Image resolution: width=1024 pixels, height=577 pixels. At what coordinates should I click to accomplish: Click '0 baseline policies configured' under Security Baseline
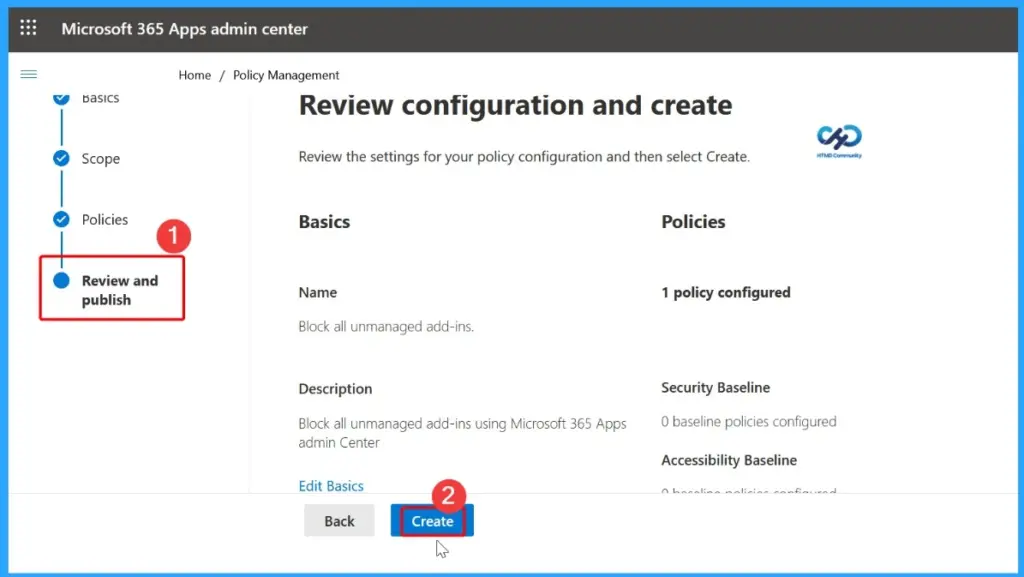748,422
